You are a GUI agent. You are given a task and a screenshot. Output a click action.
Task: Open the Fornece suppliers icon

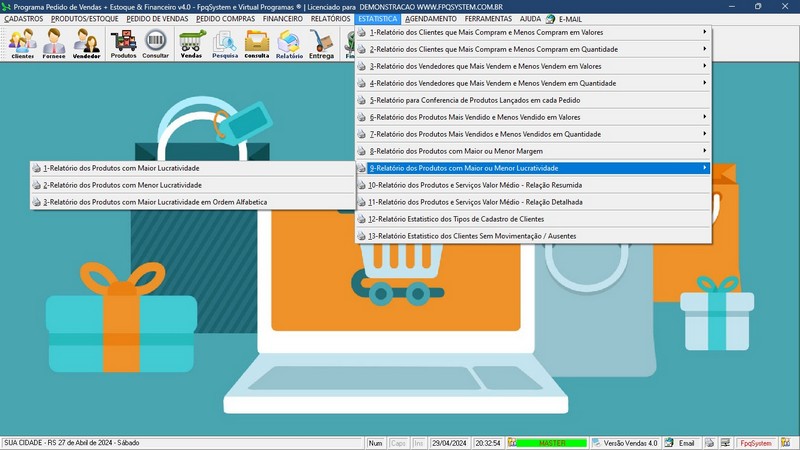coord(54,43)
